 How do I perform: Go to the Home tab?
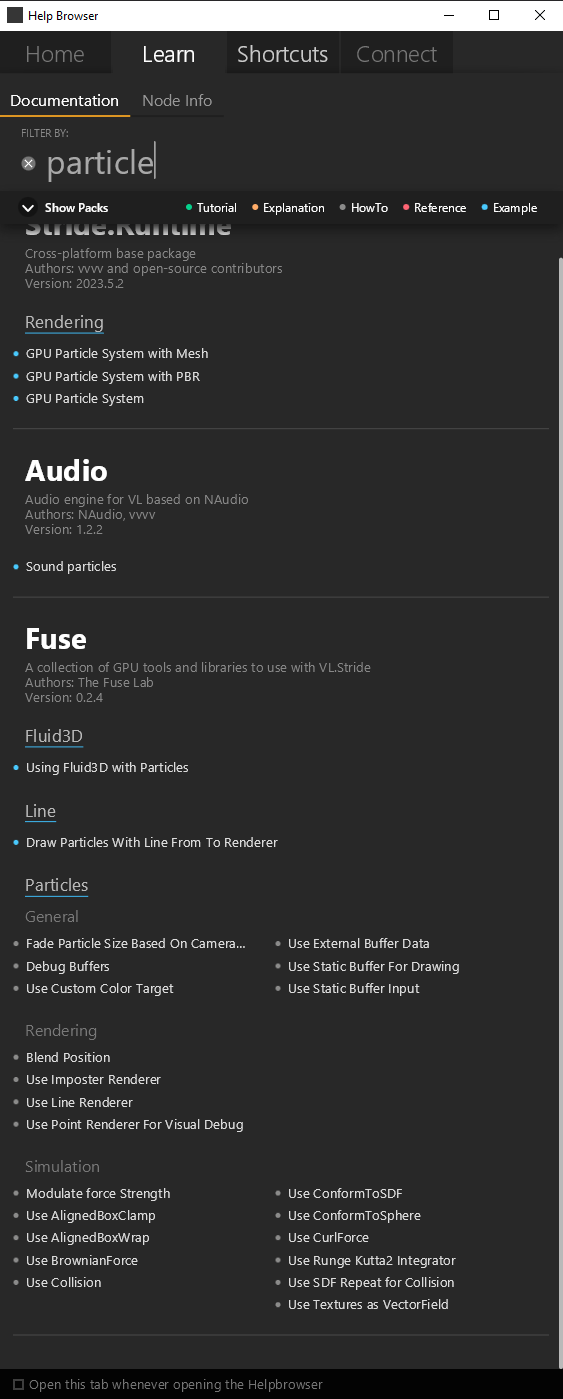55,54
